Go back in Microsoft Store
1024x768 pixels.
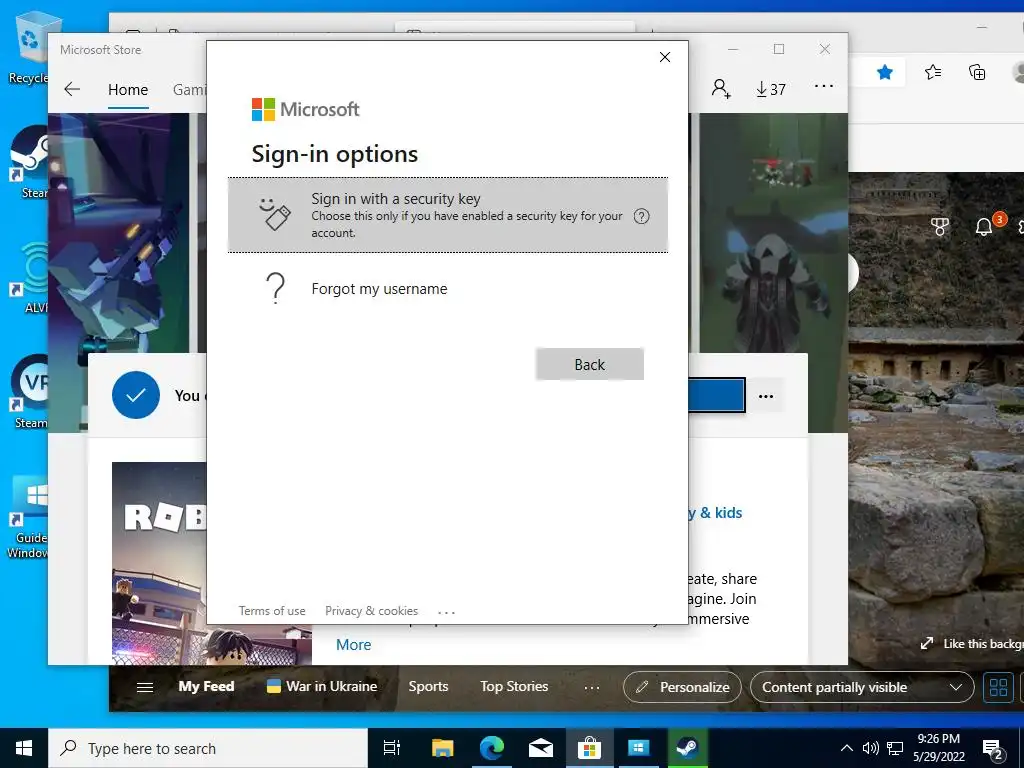tap(72, 89)
